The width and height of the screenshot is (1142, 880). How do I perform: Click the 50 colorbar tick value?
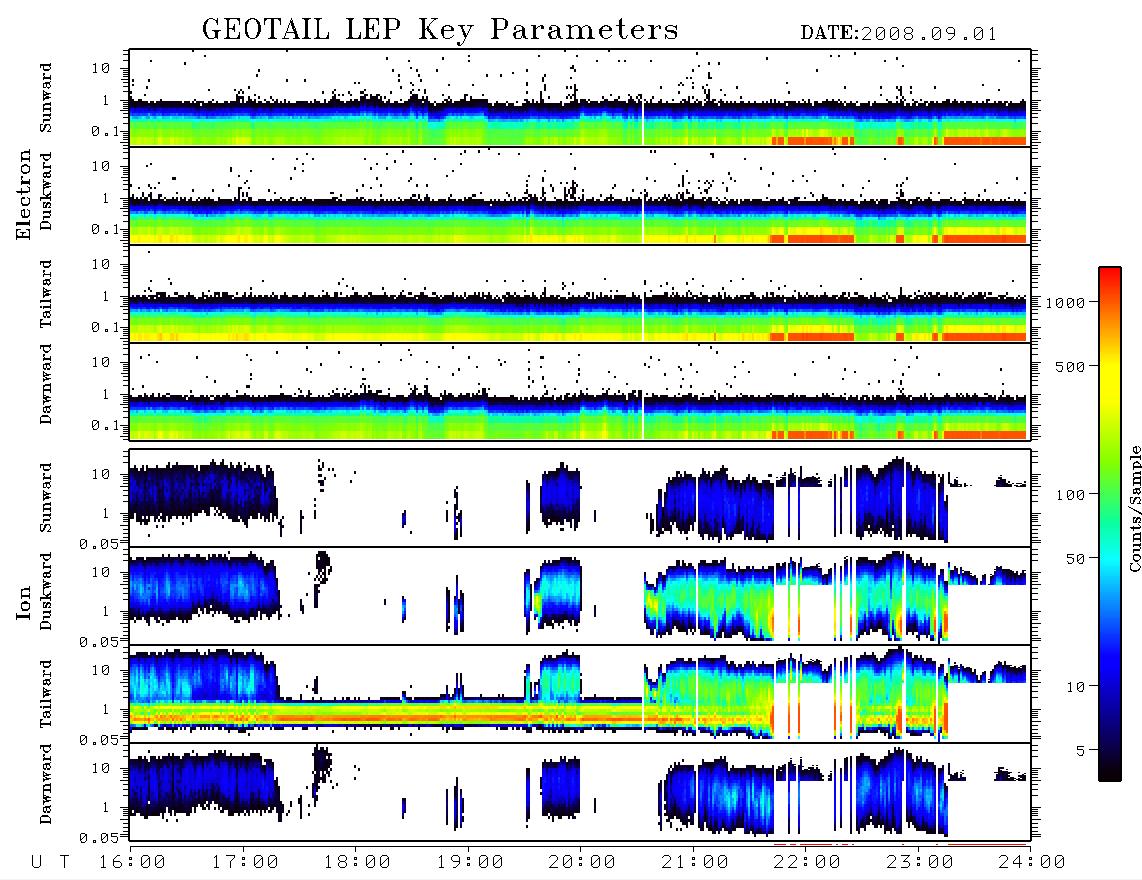pos(1076,559)
